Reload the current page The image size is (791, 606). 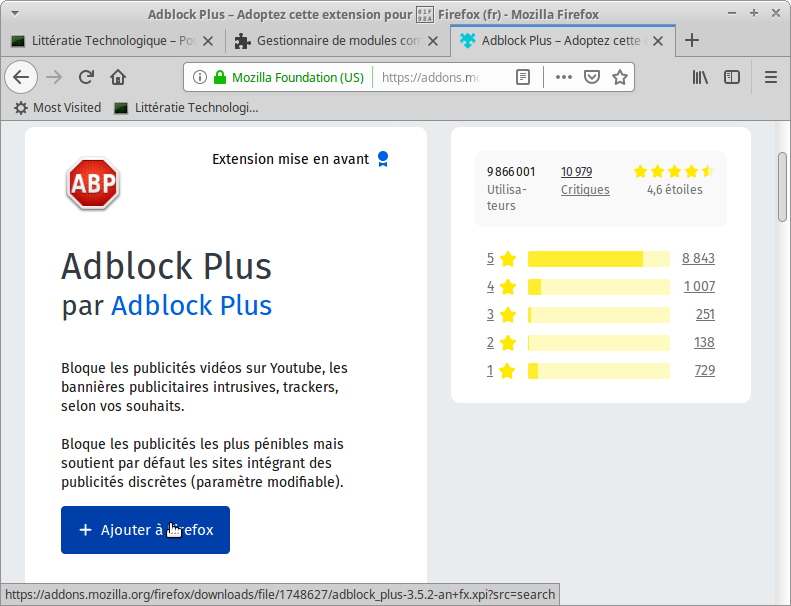pyautogui.click(x=86, y=77)
